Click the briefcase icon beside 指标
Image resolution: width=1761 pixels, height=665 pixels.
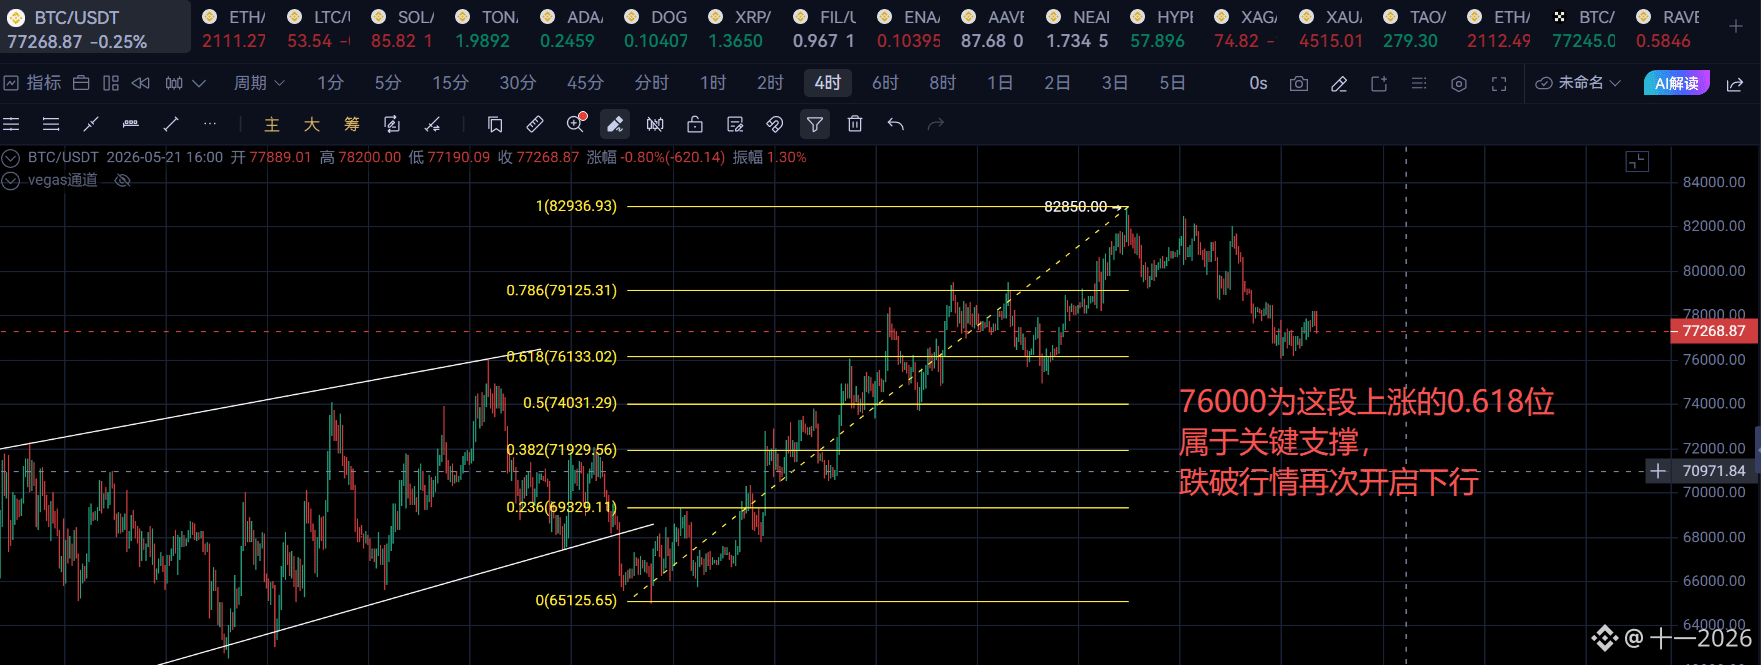[x=81, y=83]
